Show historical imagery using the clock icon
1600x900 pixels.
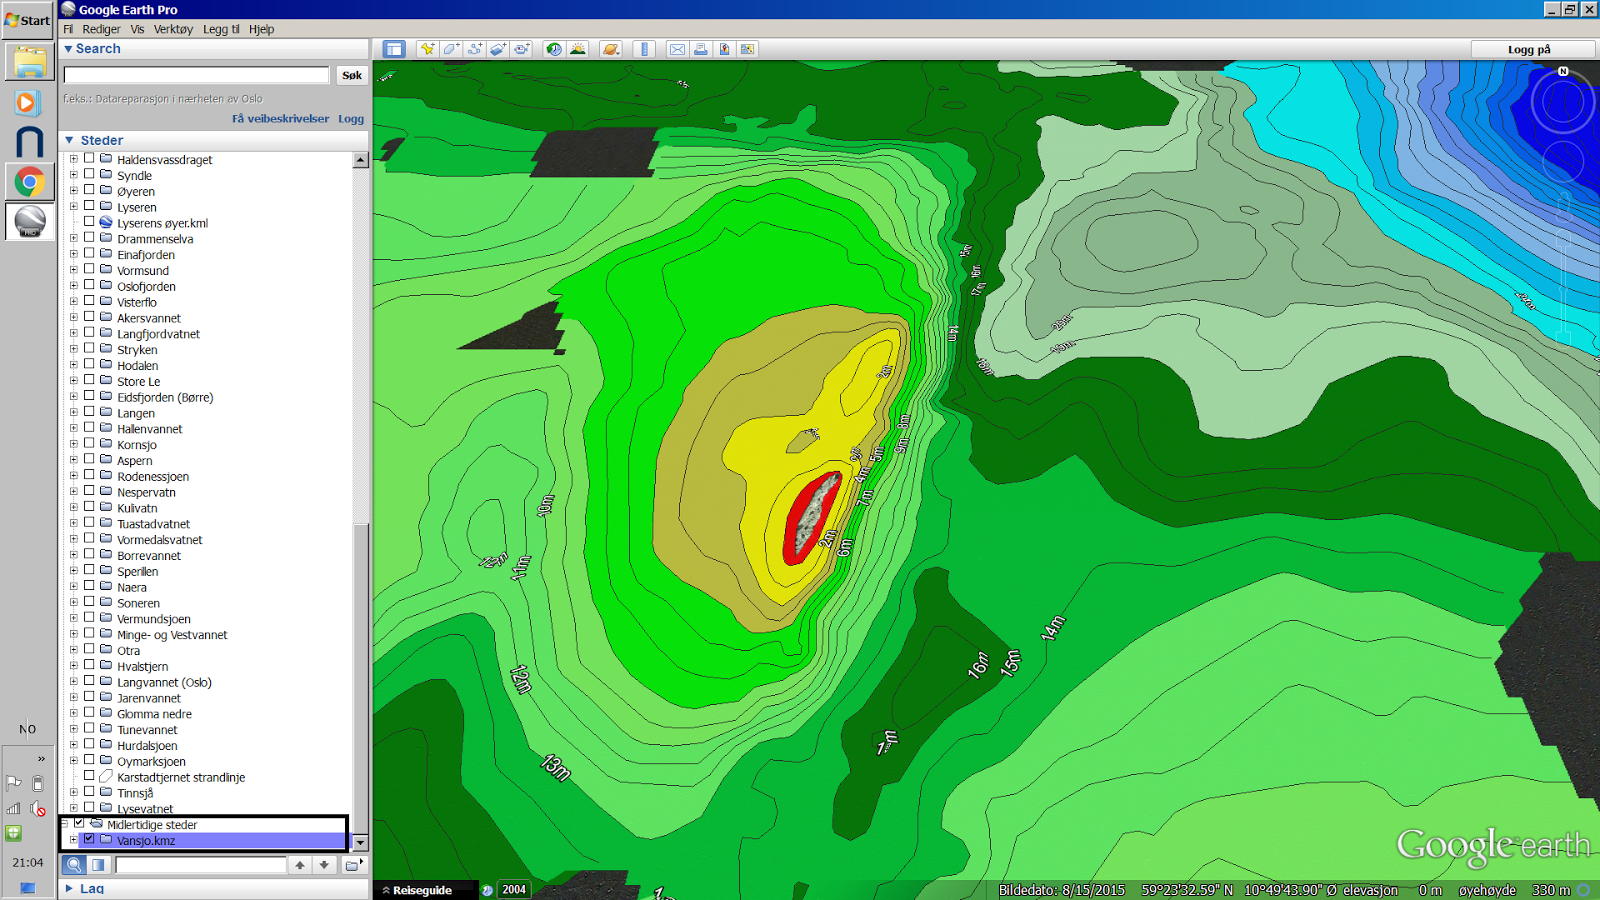click(x=554, y=49)
